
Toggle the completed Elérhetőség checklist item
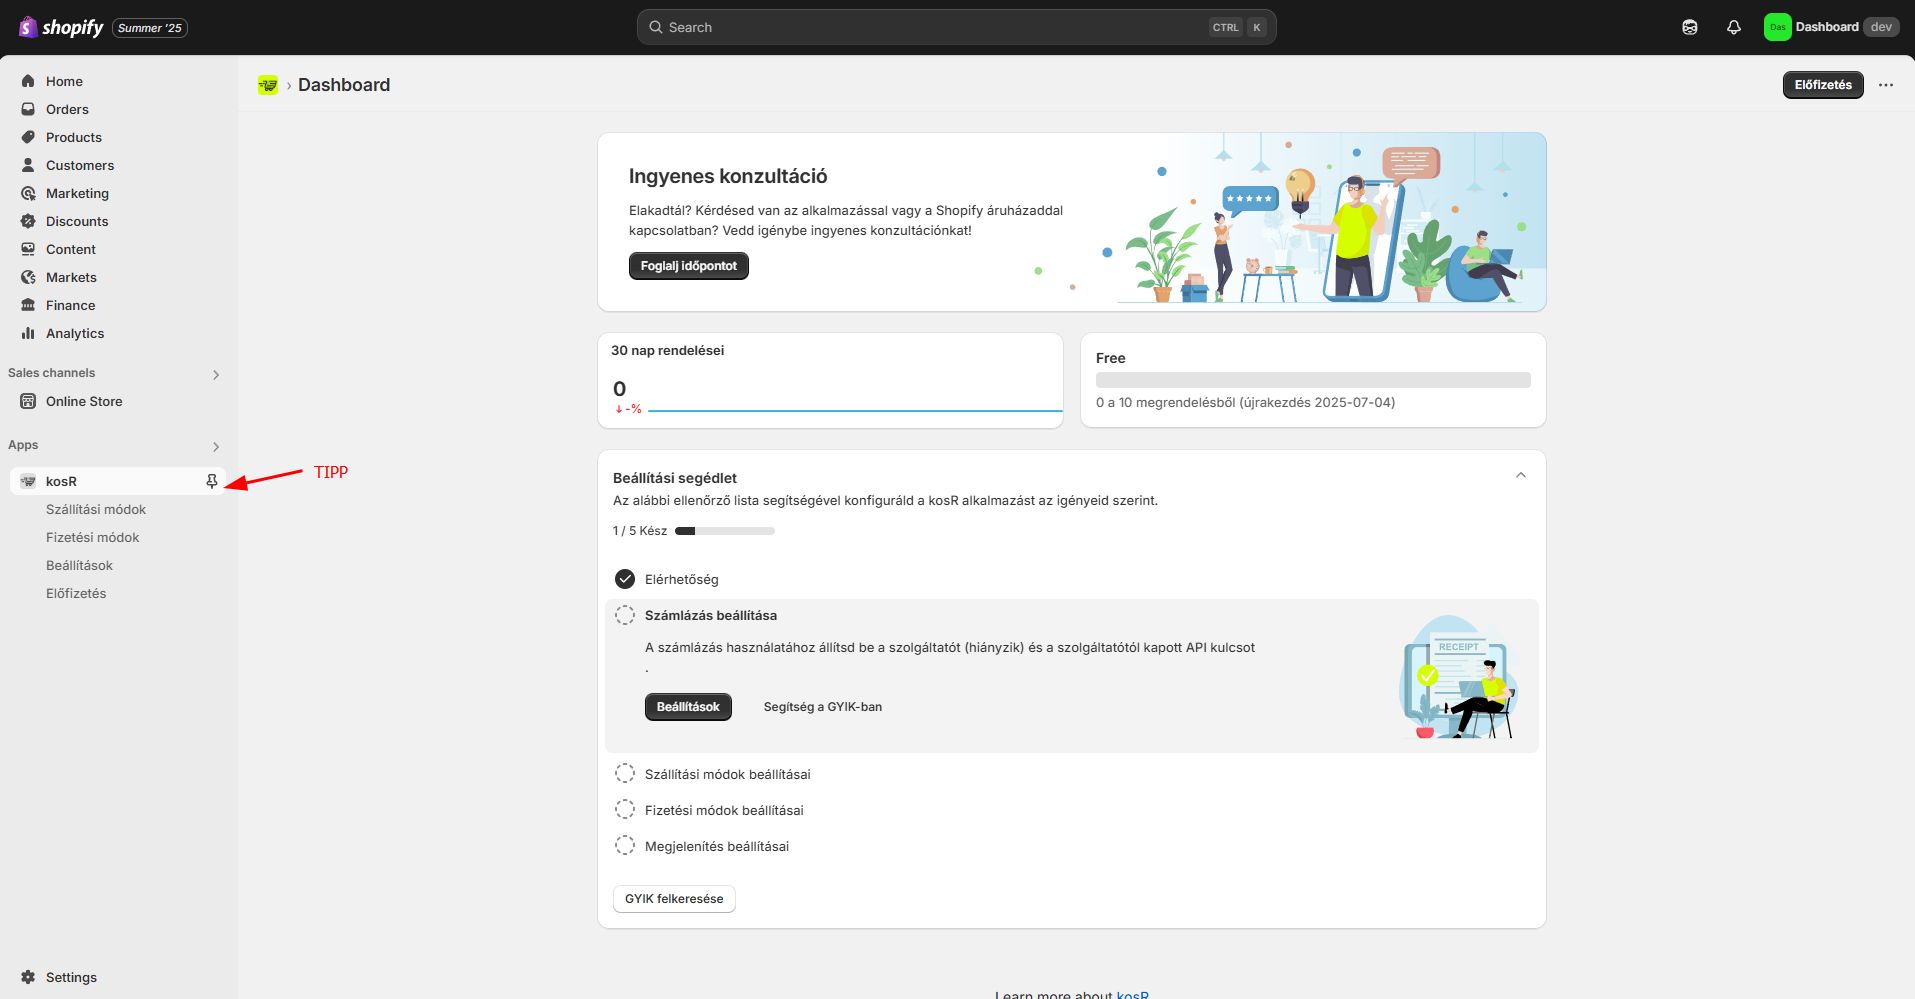tap(625, 579)
